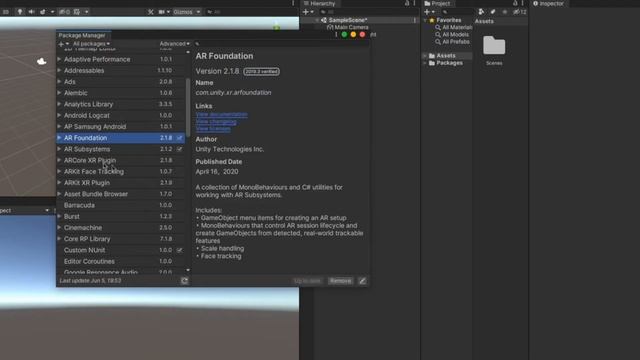Open the Advanced dropdown
The height and width of the screenshot is (360, 640).
[174, 44]
